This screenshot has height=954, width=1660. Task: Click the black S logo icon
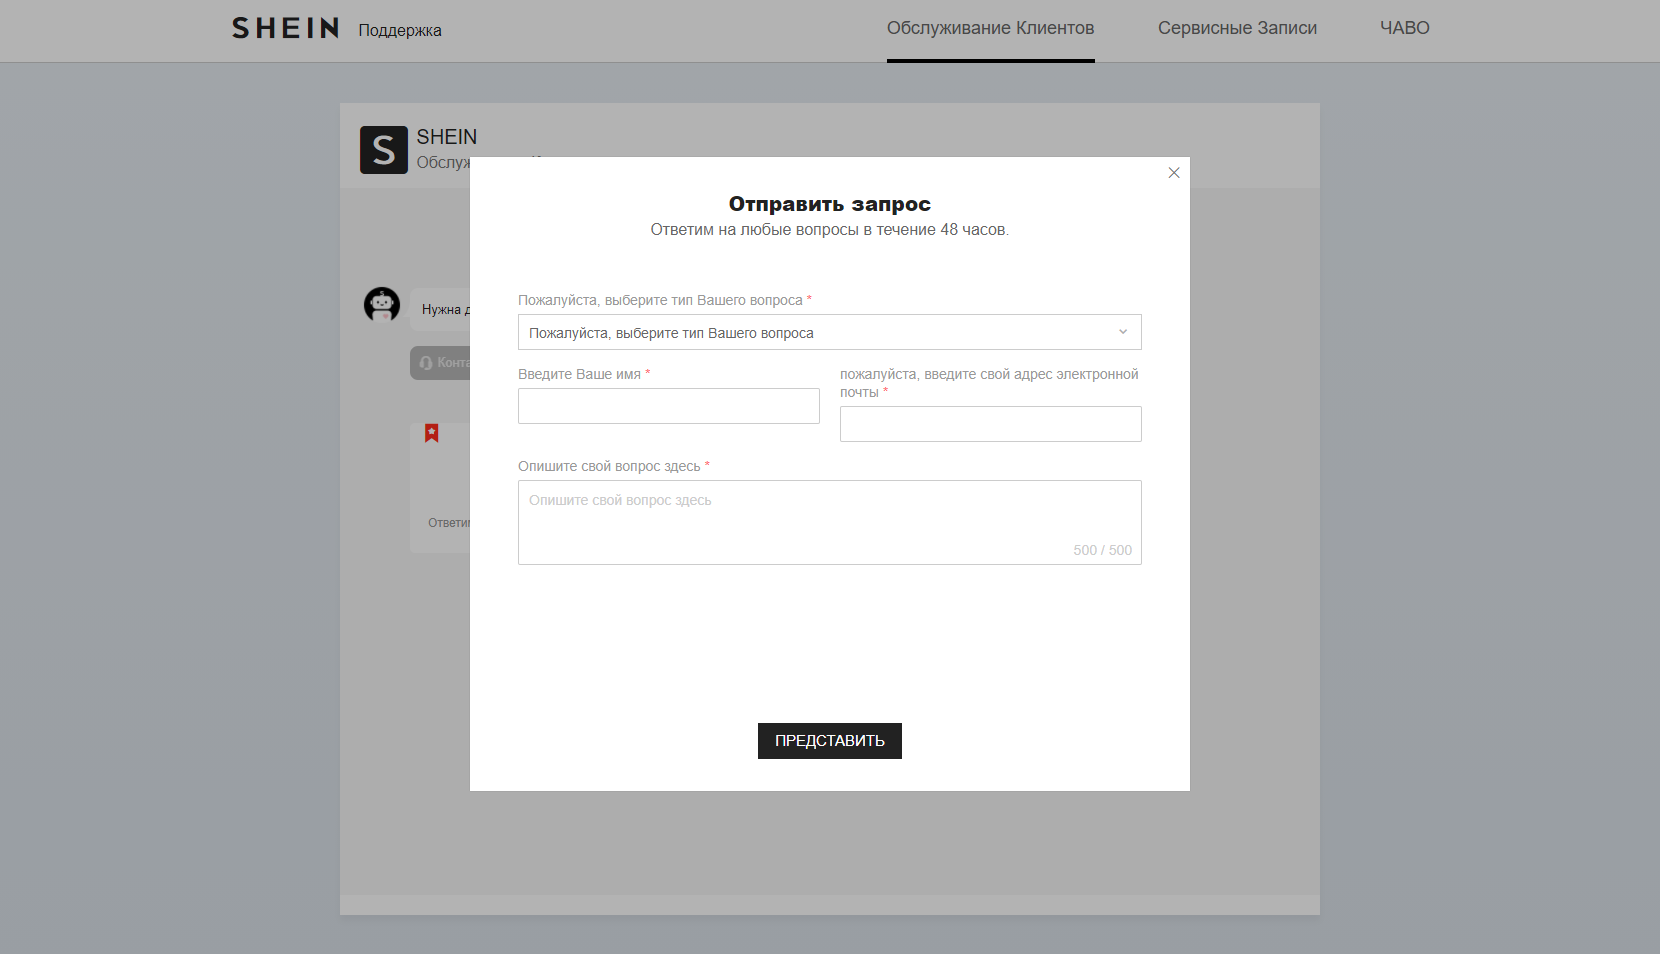384,150
